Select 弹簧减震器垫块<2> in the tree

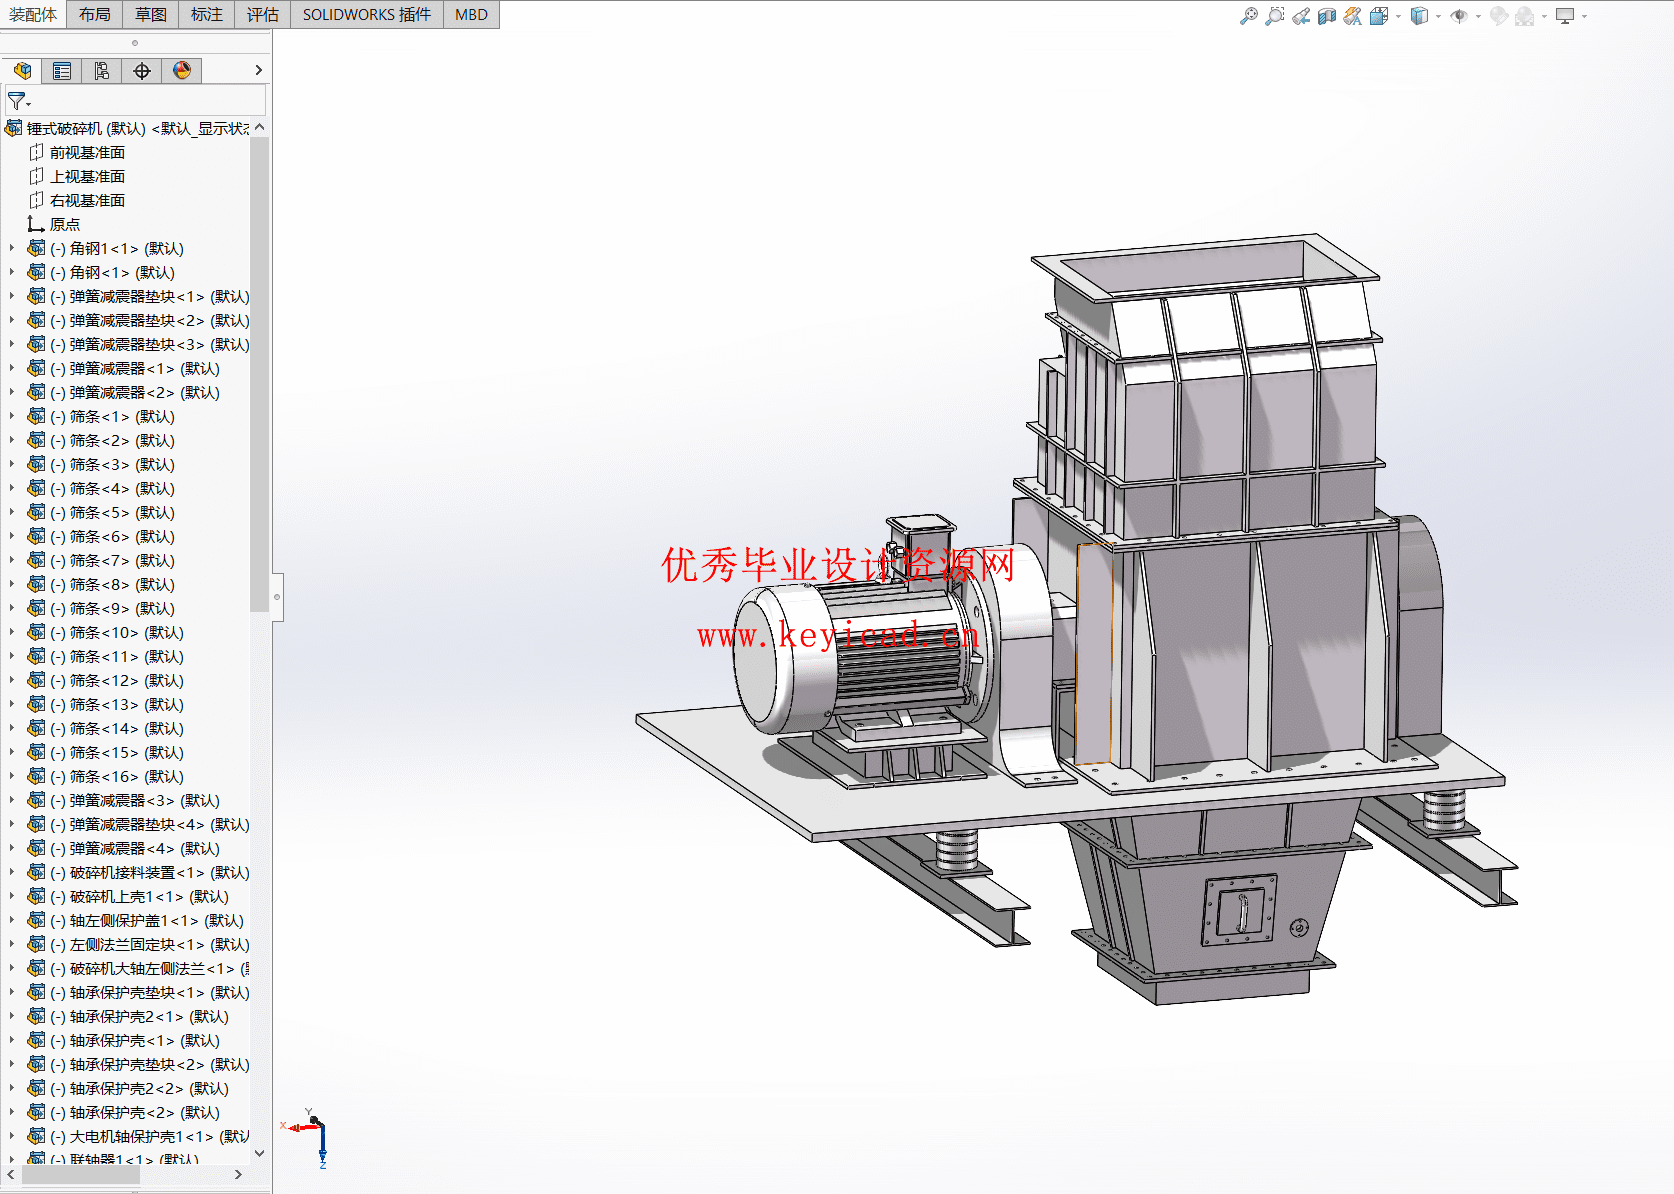pyautogui.click(x=150, y=320)
